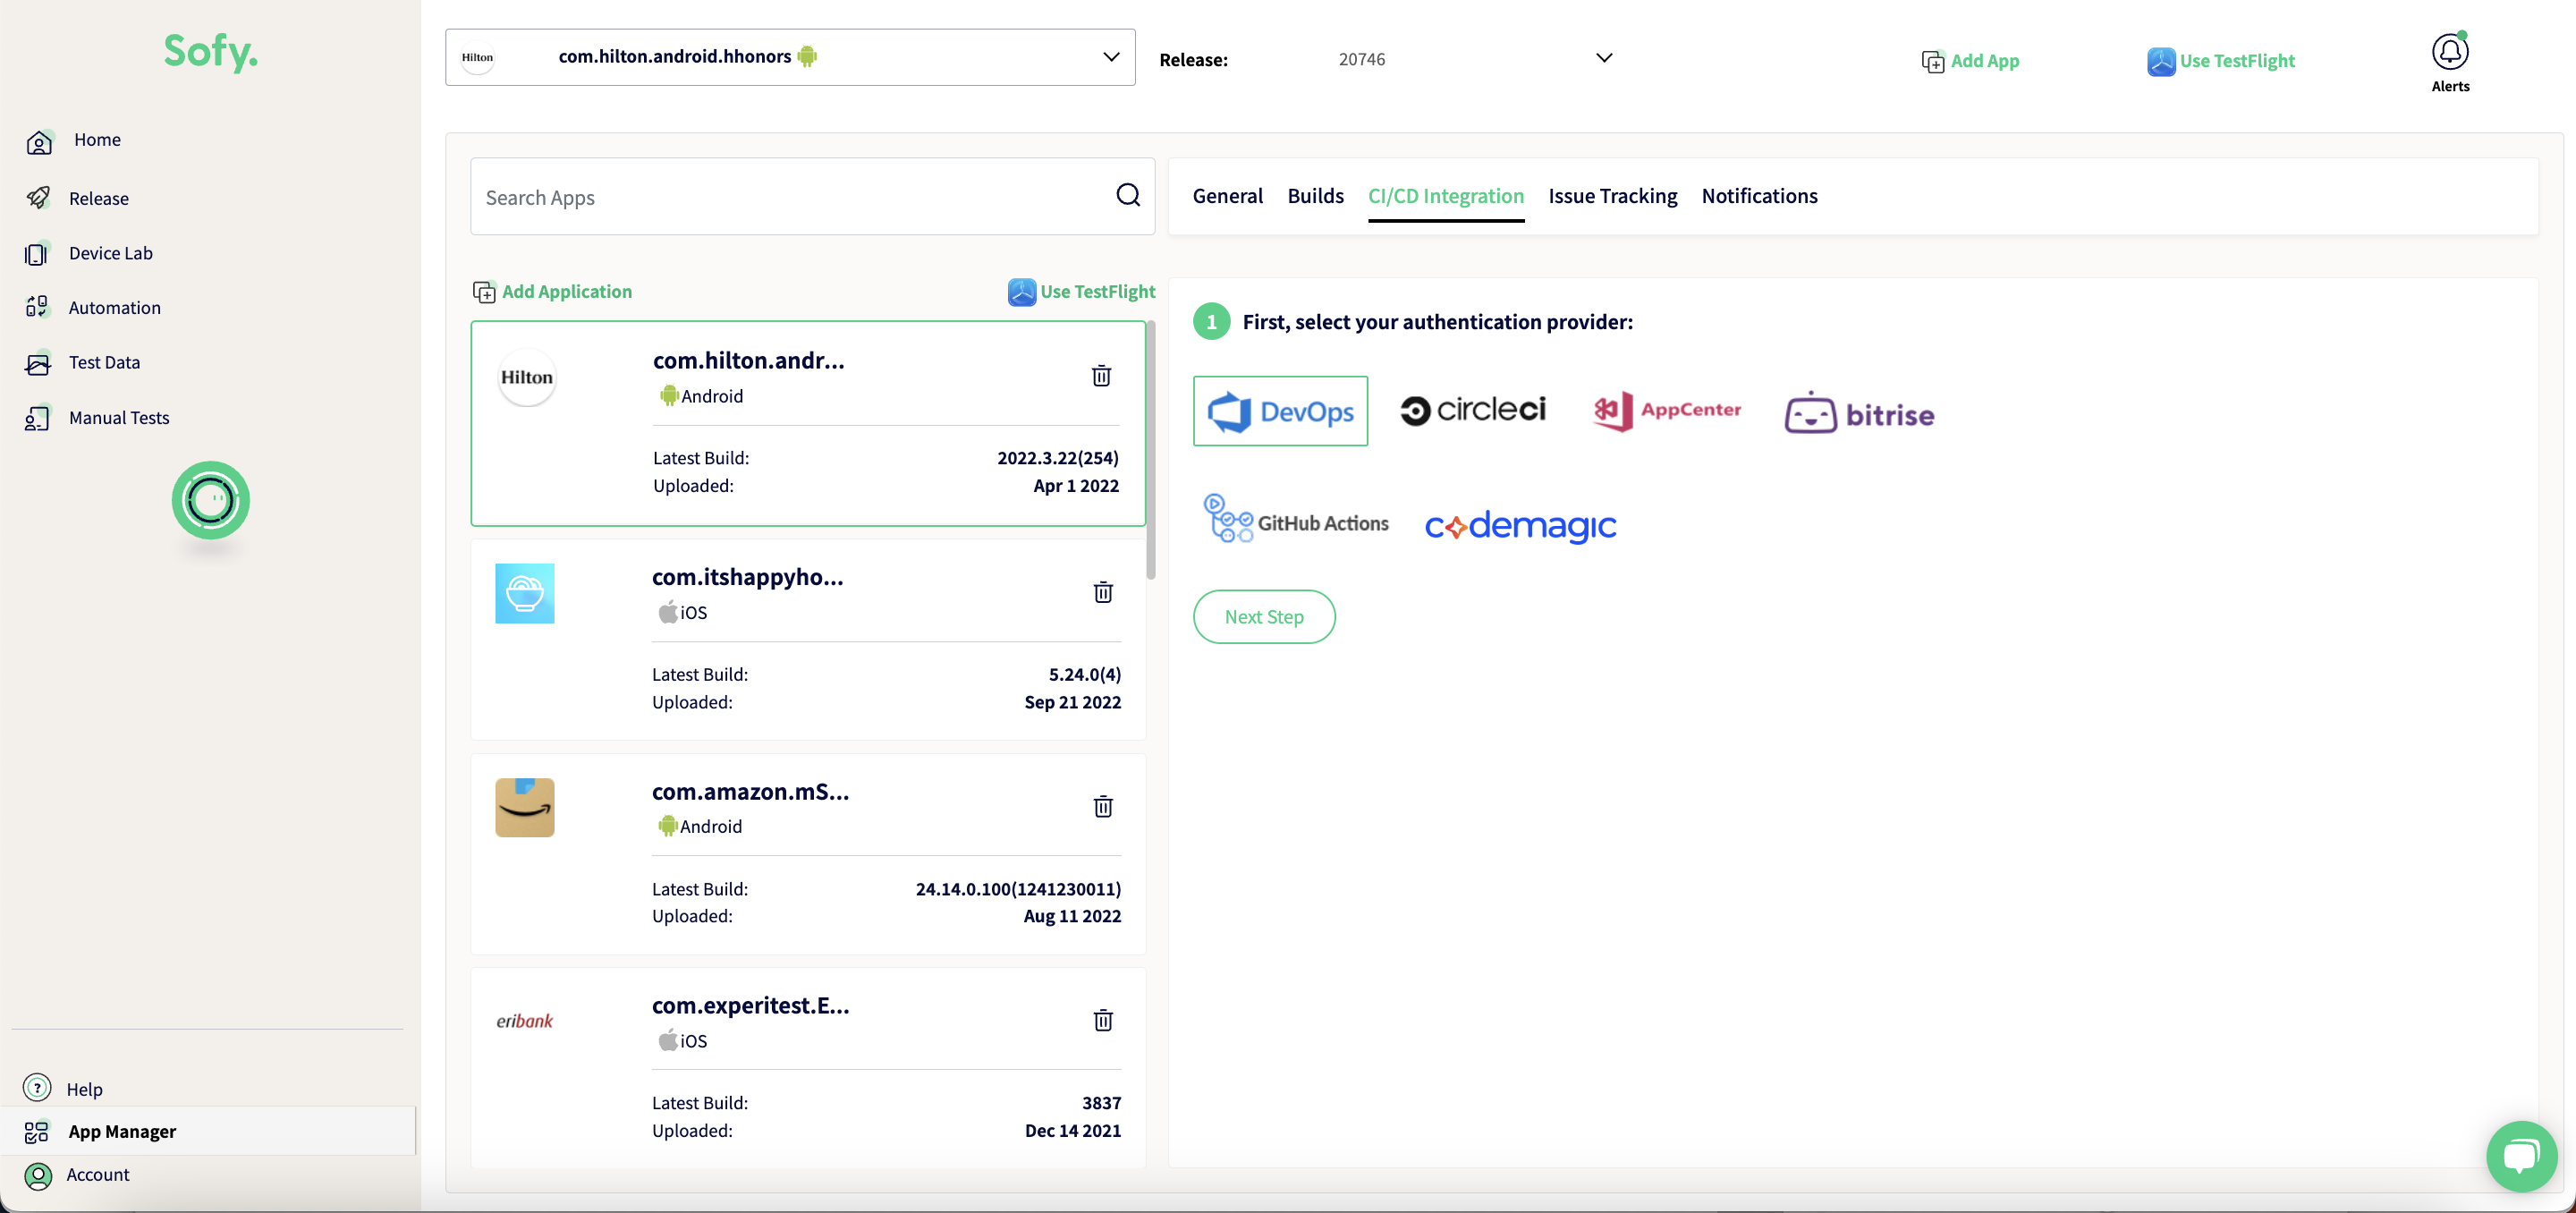This screenshot has width=2576, height=1213.
Task: Click build value 2022.3.22(254)
Action: coord(1057,458)
